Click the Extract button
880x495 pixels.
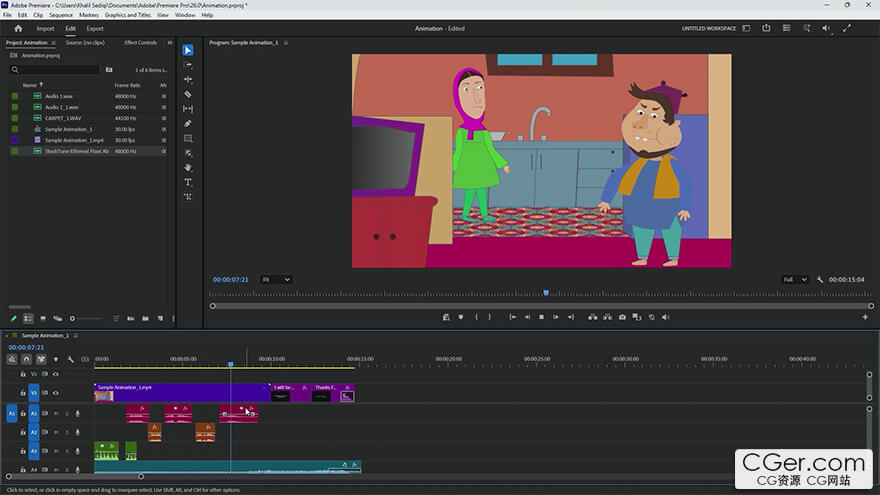pos(607,317)
